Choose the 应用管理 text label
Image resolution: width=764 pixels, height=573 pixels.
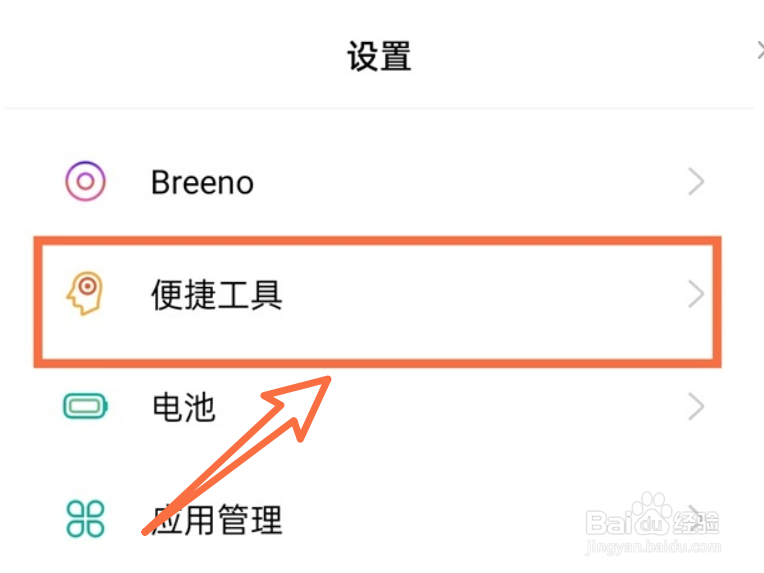pos(217,520)
